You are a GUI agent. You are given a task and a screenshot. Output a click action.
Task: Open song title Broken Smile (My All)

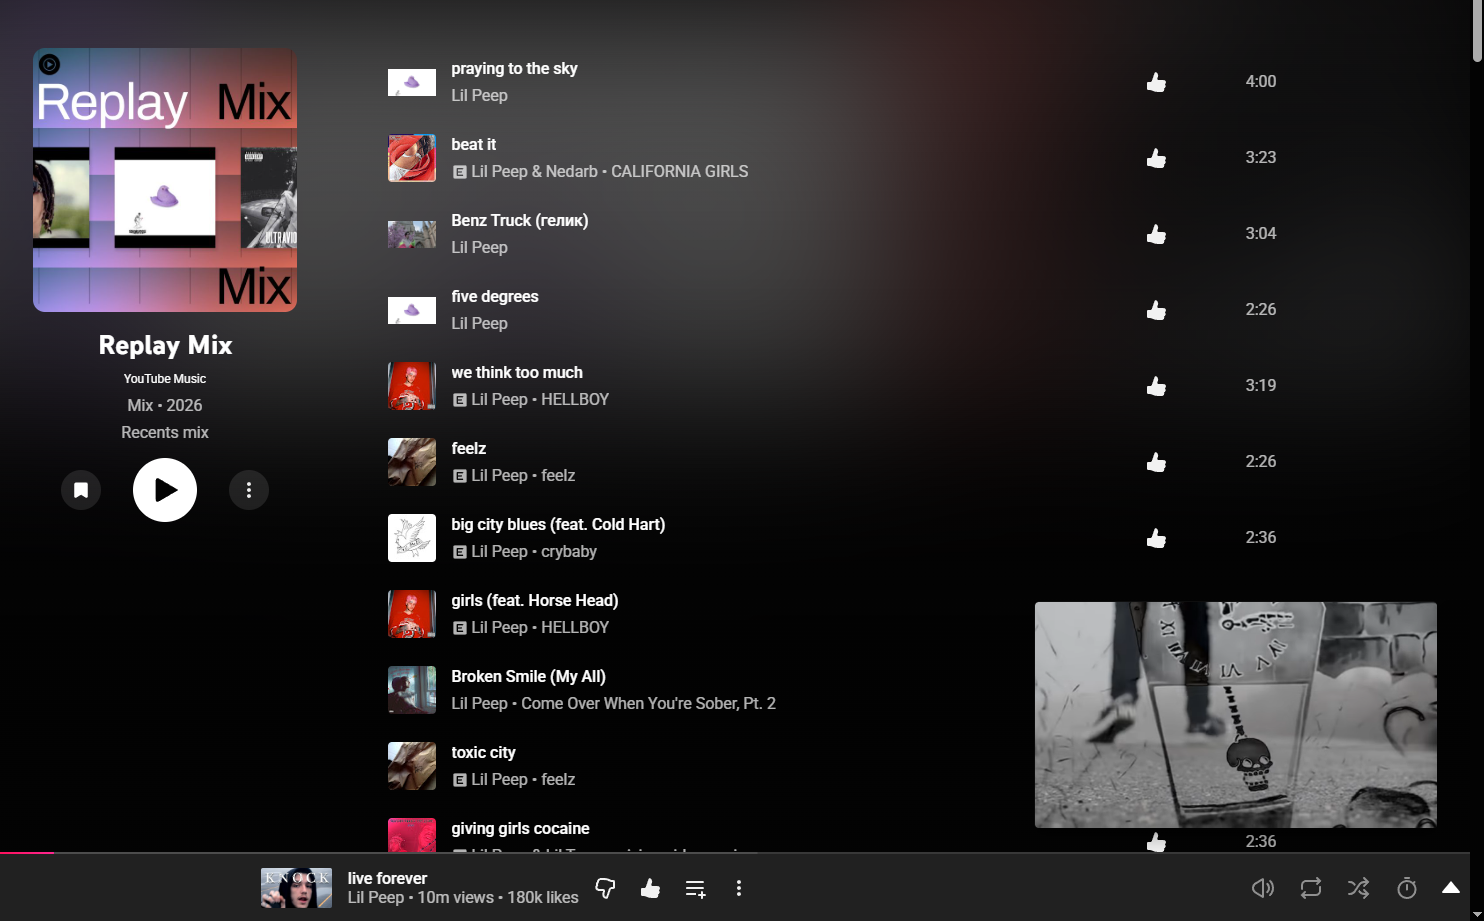pos(528,676)
